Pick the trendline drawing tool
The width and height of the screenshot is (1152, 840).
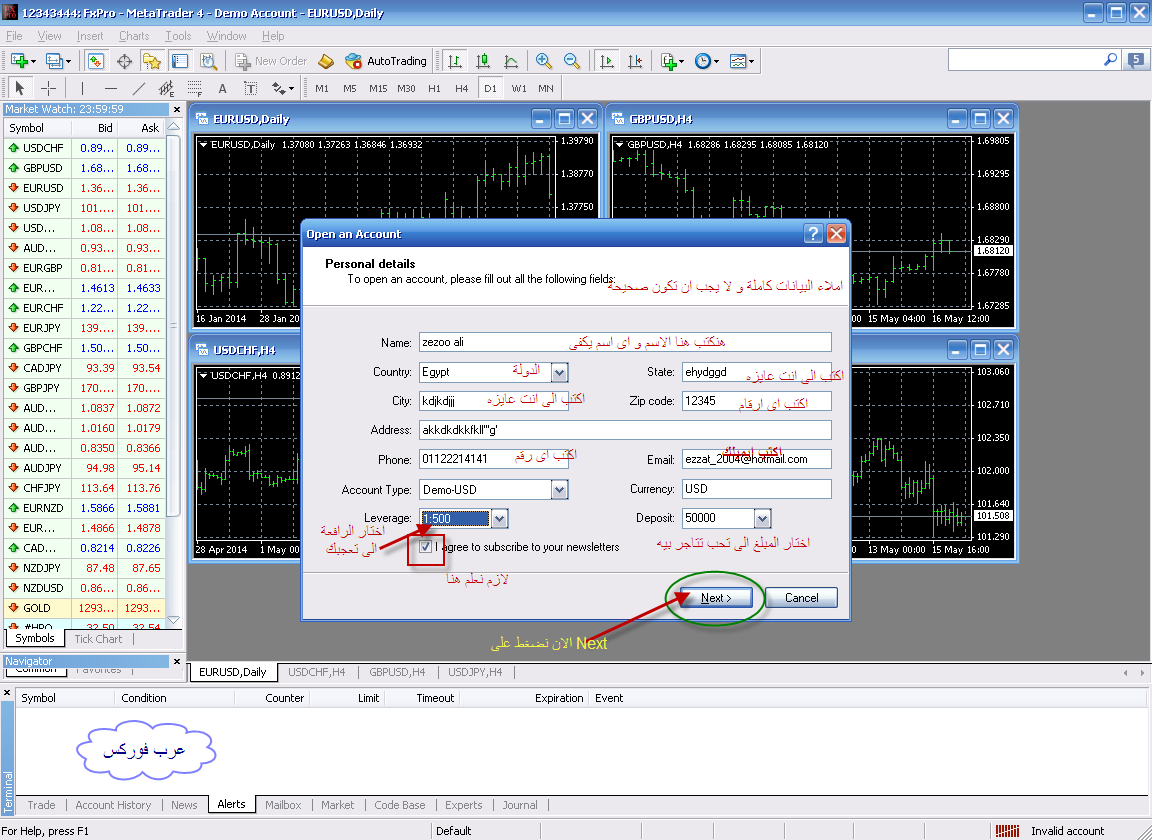click(x=138, y=88)
